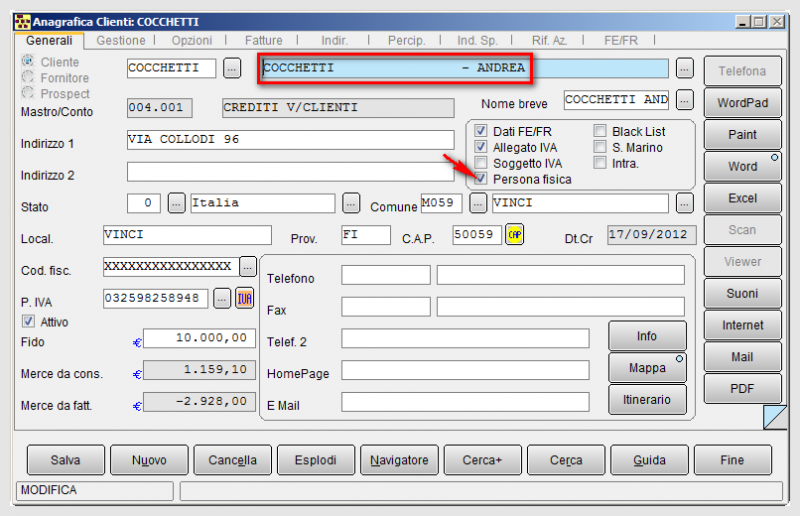This screenshot has height=516, width=800.
Task: Click the E Mail input field
Action: [465, 402]
